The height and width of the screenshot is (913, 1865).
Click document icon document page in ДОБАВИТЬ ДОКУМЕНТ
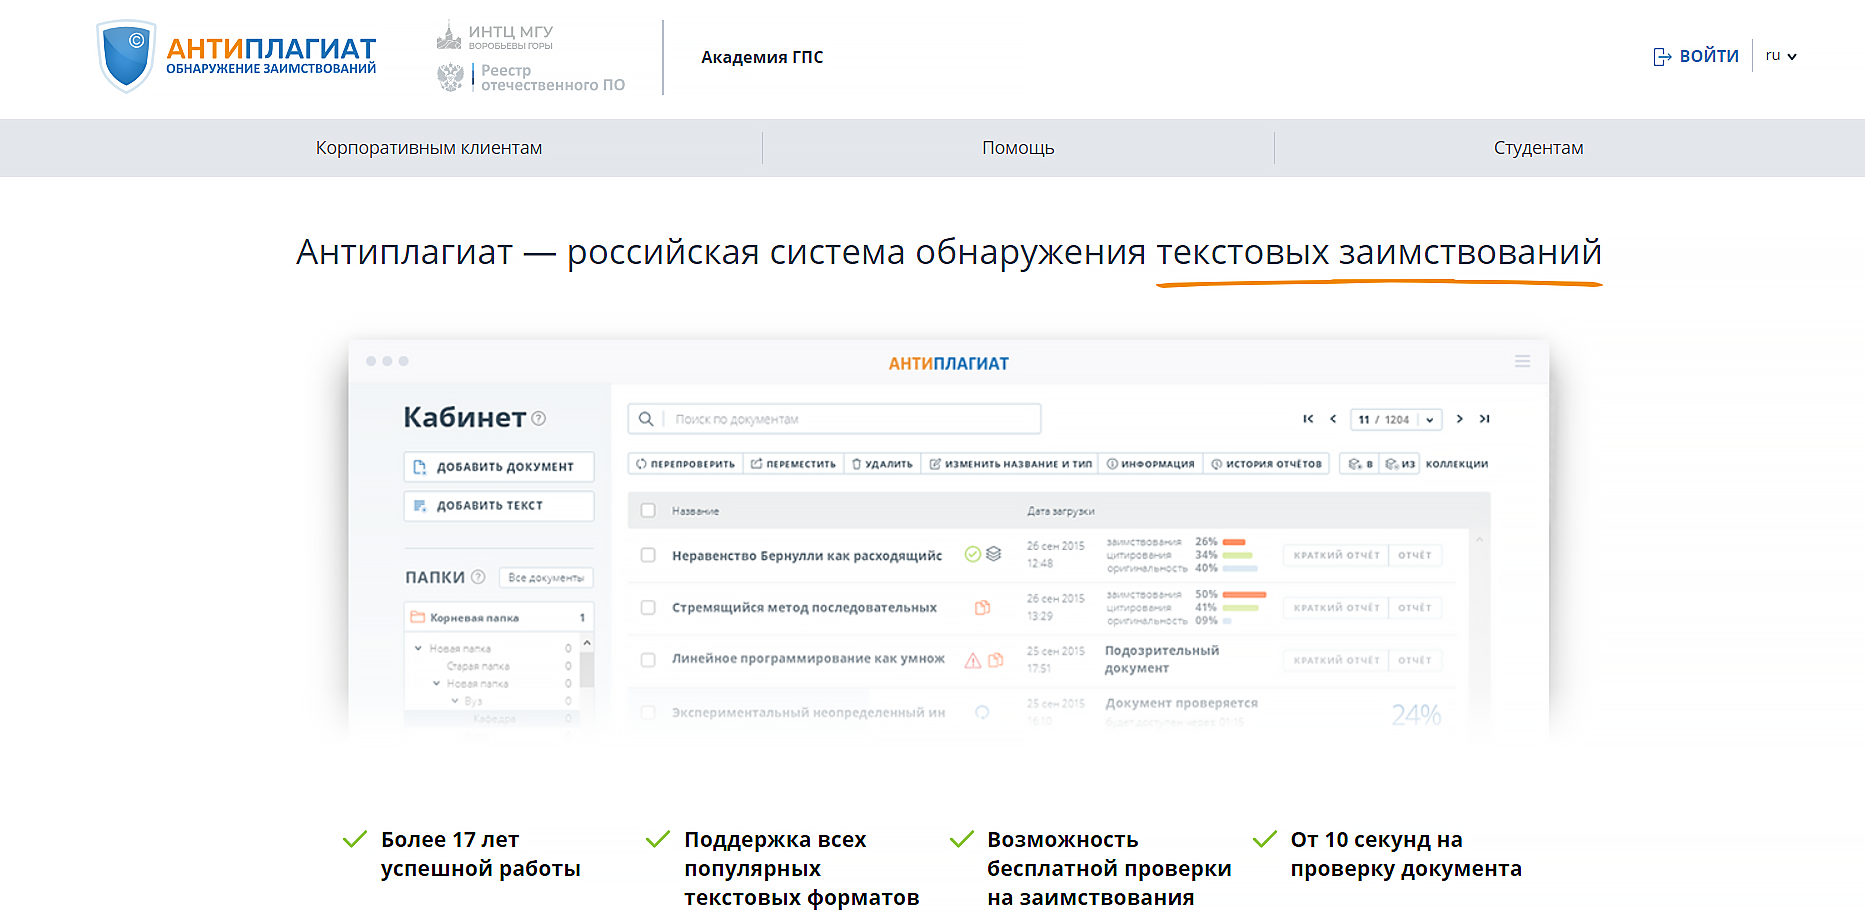pos(421,467)
